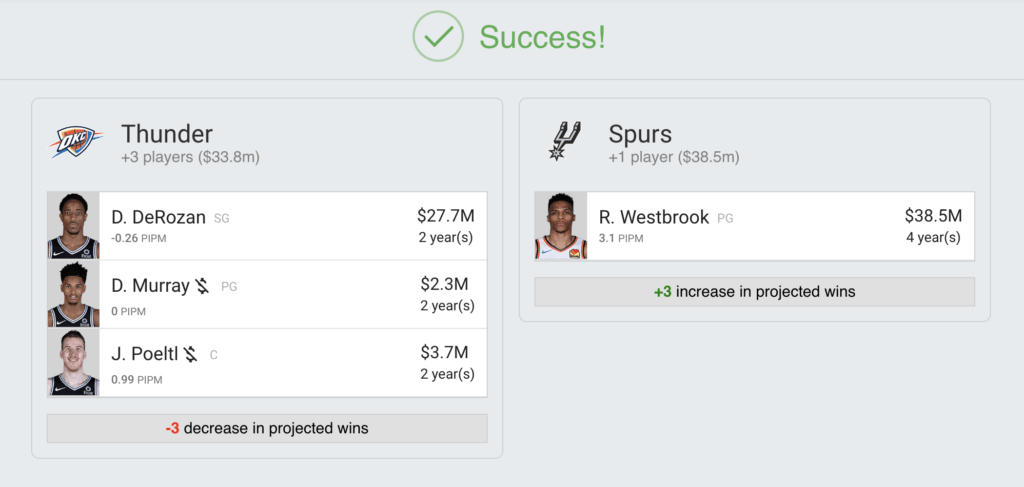Click DeRozan's $27.7M salary figure

coord(446,215)
